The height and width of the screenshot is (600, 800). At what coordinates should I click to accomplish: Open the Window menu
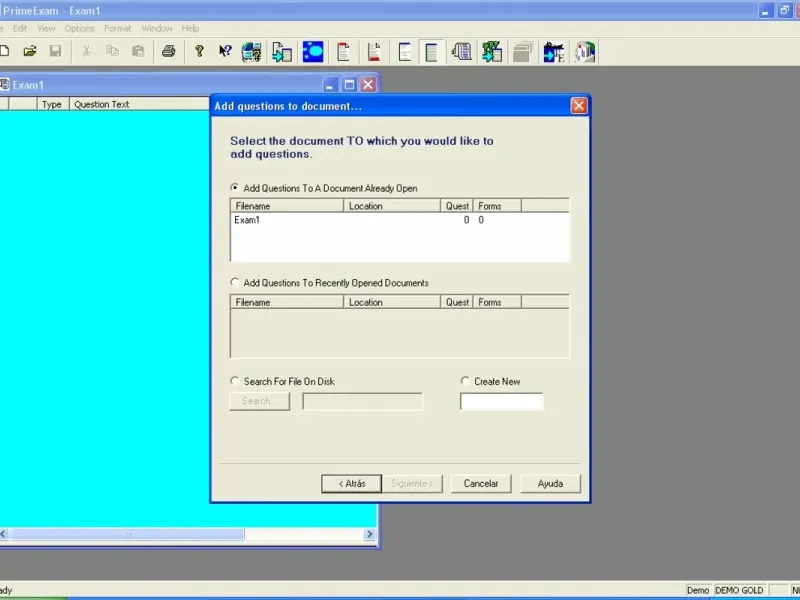click(157, 28)
